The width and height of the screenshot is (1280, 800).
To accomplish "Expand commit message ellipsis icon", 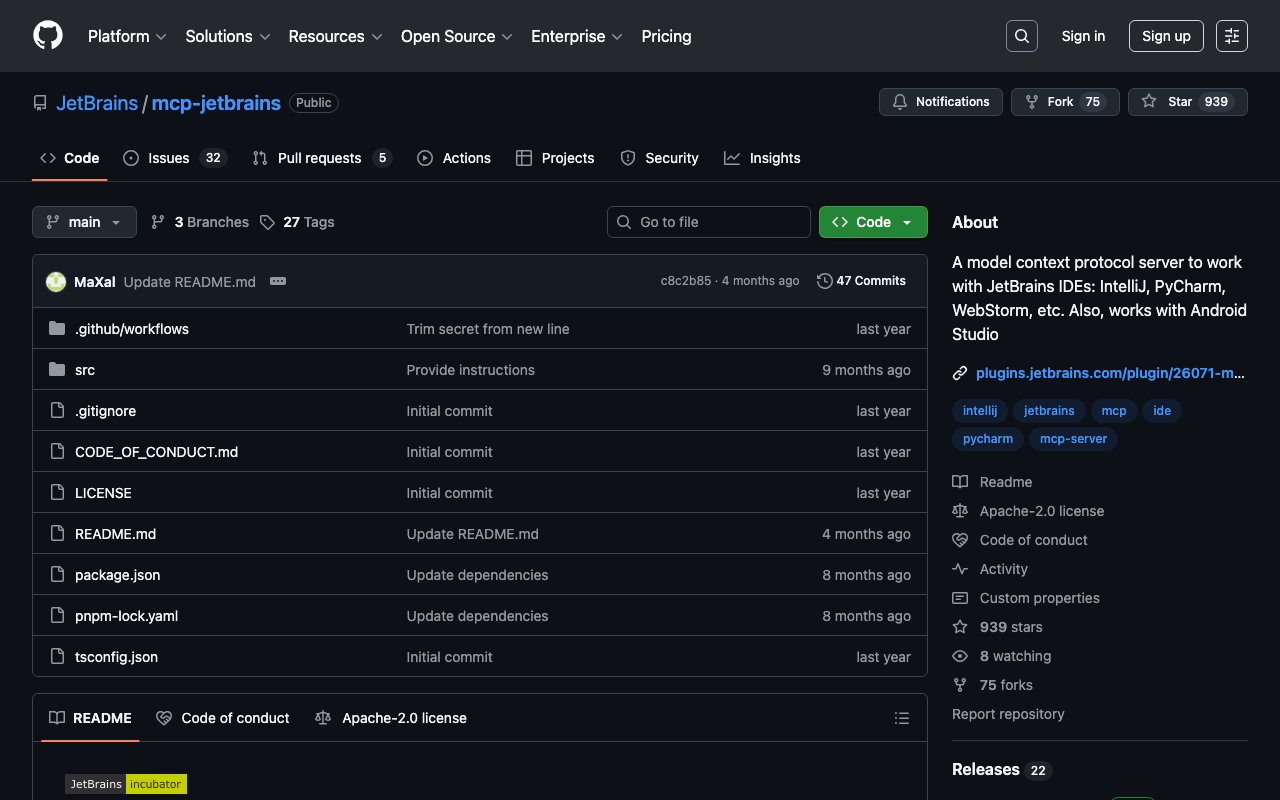I will tap(278, 282).
